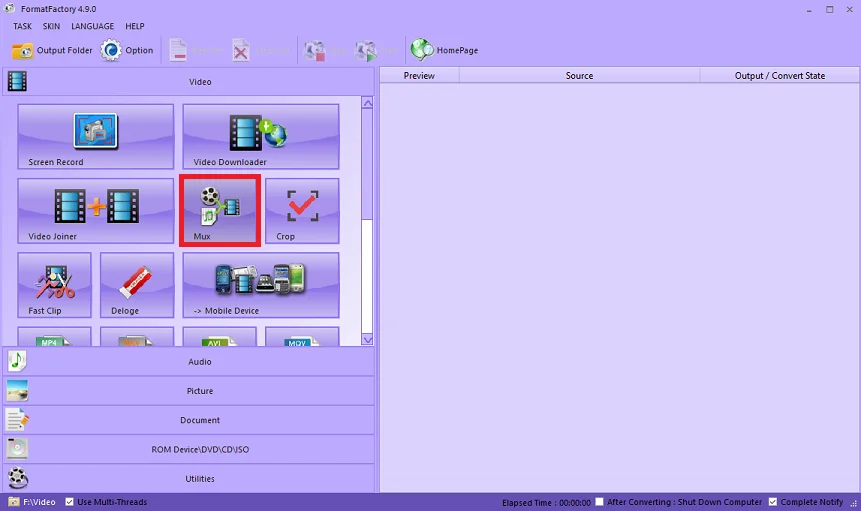Open the Mobile Device conversion tool

coord(261,285)
